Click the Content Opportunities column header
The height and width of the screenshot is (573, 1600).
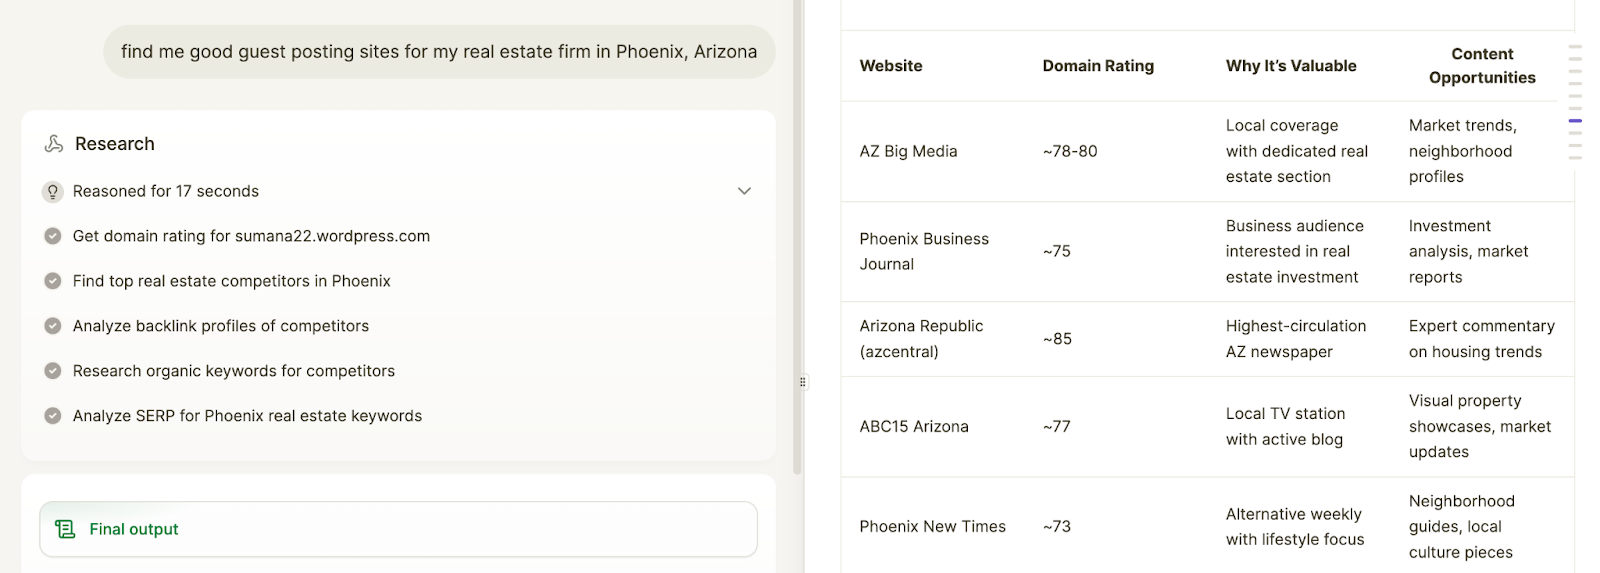click(x=1482, y=66)
